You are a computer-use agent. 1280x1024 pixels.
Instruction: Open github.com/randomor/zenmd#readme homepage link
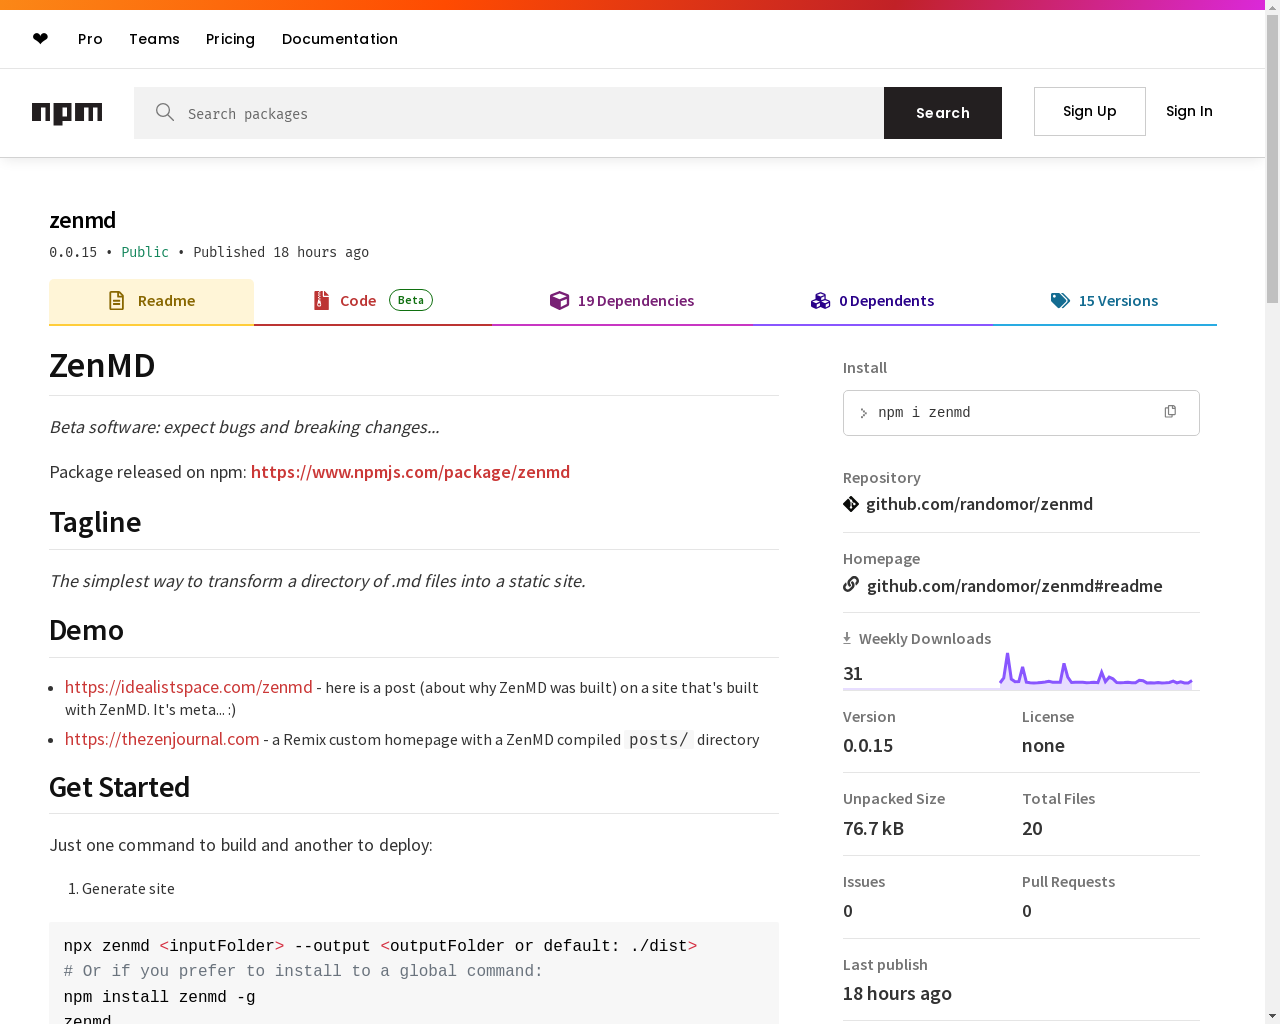point(1014,586)
